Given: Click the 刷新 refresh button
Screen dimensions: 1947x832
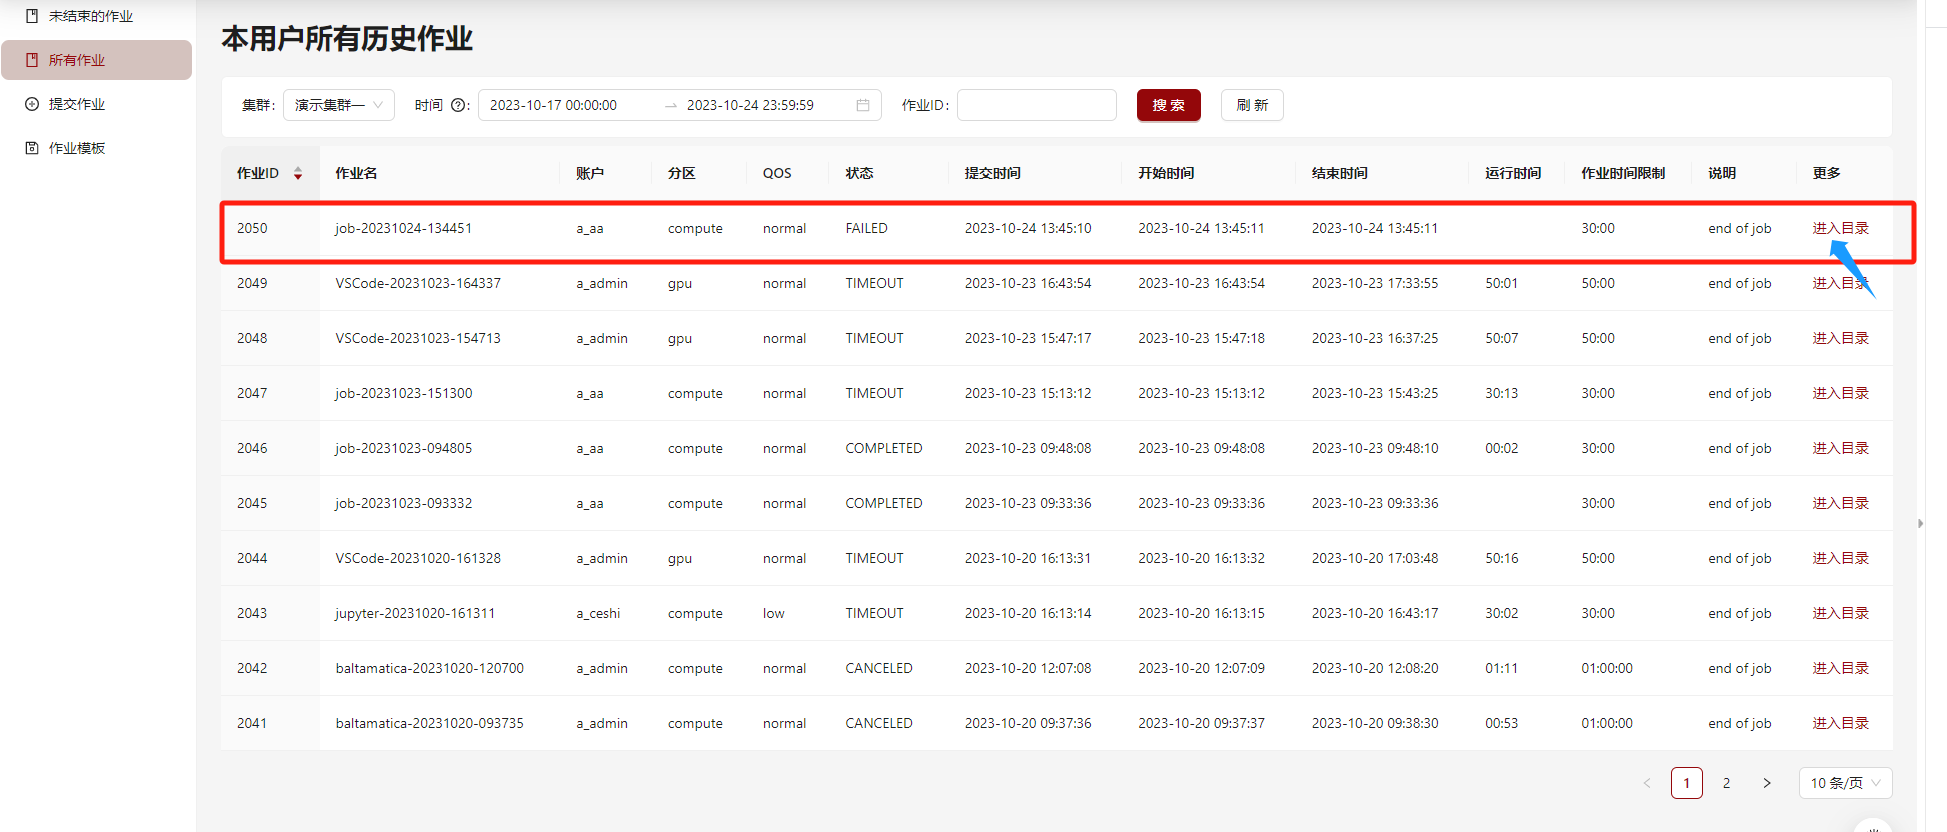Looking at the screenshot, I should [x=1252, y=105].
